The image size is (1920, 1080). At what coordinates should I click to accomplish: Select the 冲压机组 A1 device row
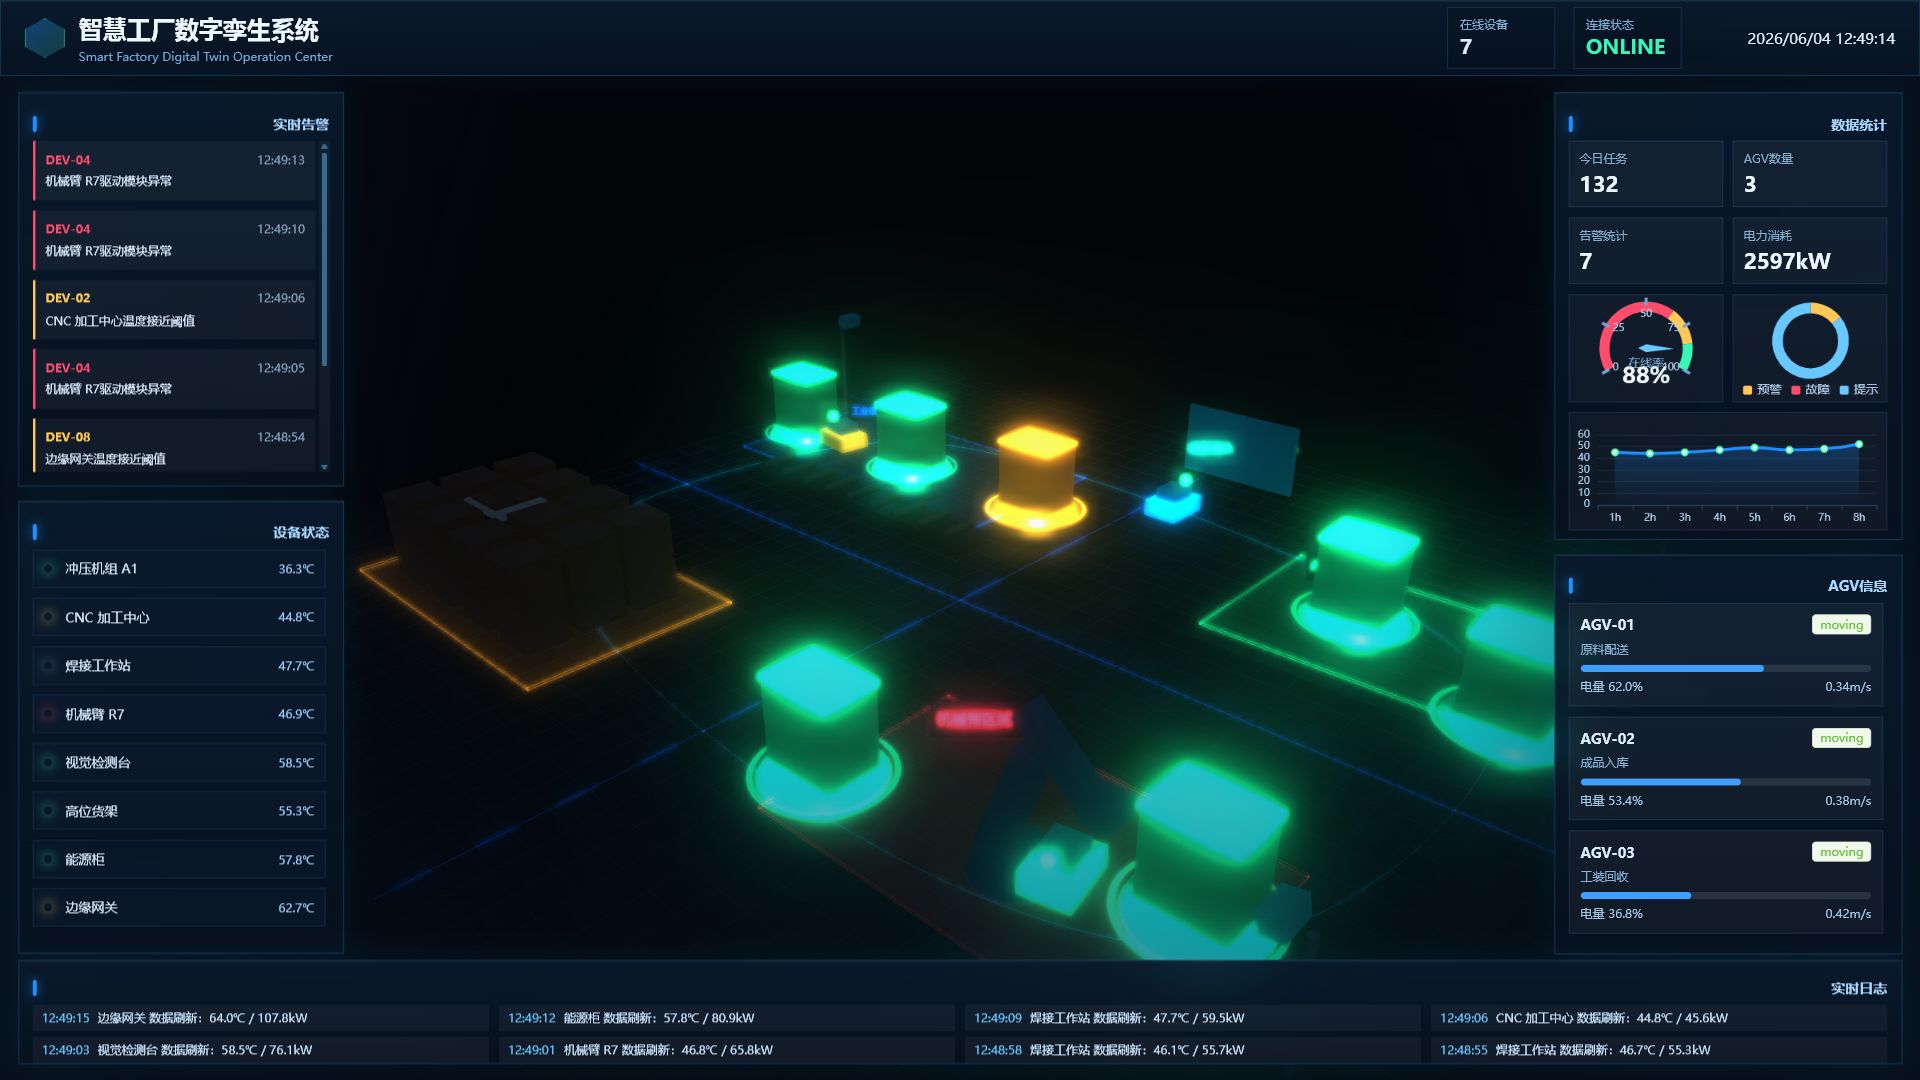pos(179,569)
